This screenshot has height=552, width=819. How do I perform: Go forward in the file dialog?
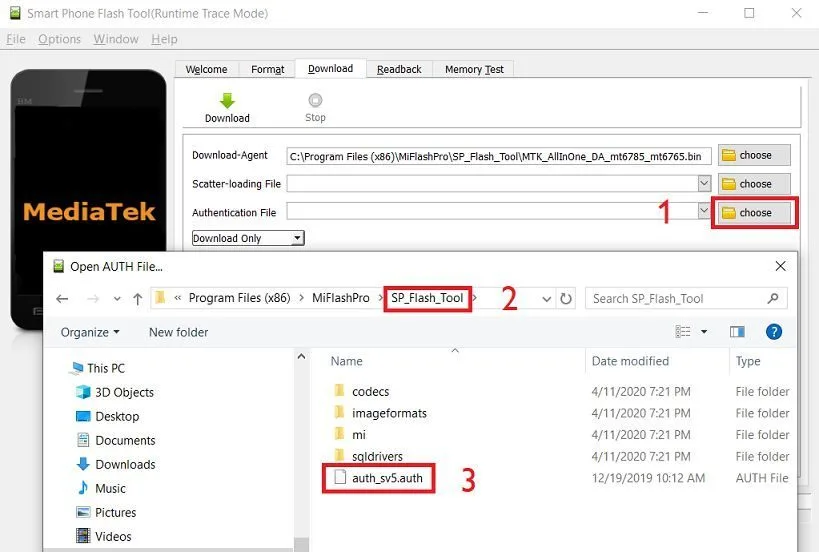pos(93,299)
